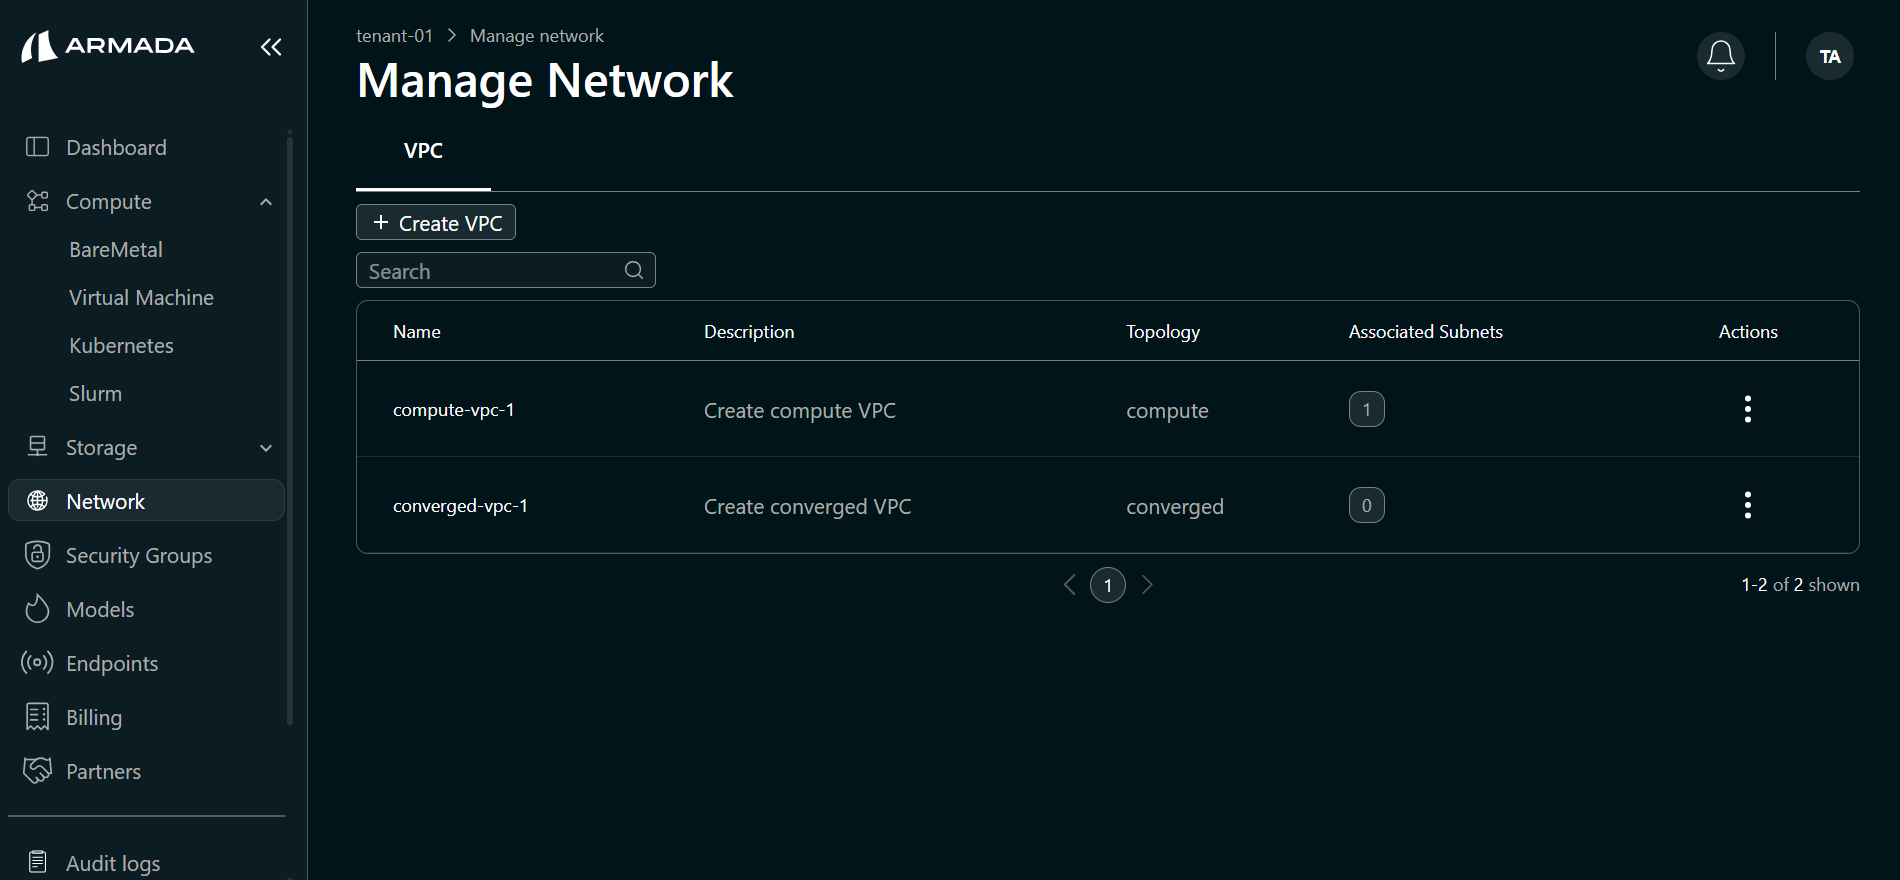
Task: Select page 1 in pagination
Action: pyautogui.click(x=1108, y=585)
